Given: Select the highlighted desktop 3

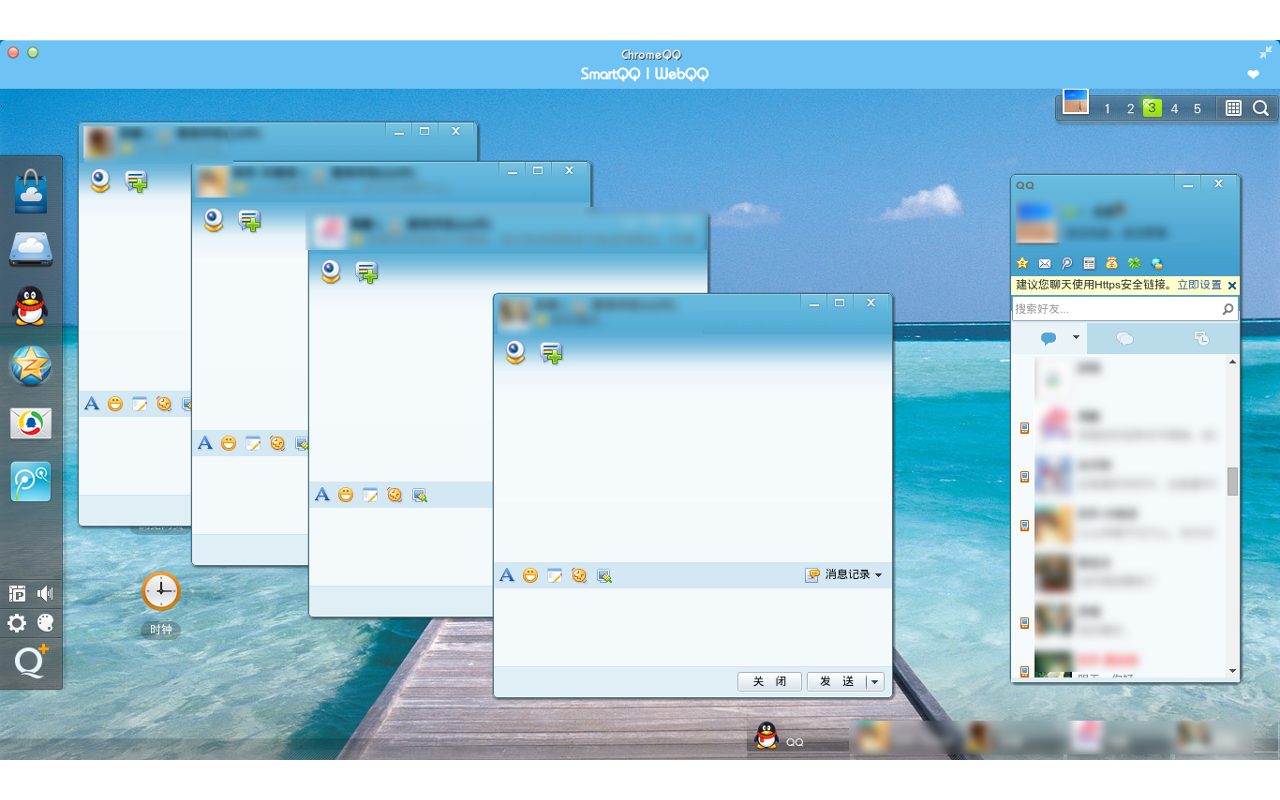Looking at the screenshot, I should (x=1152, y=108).
